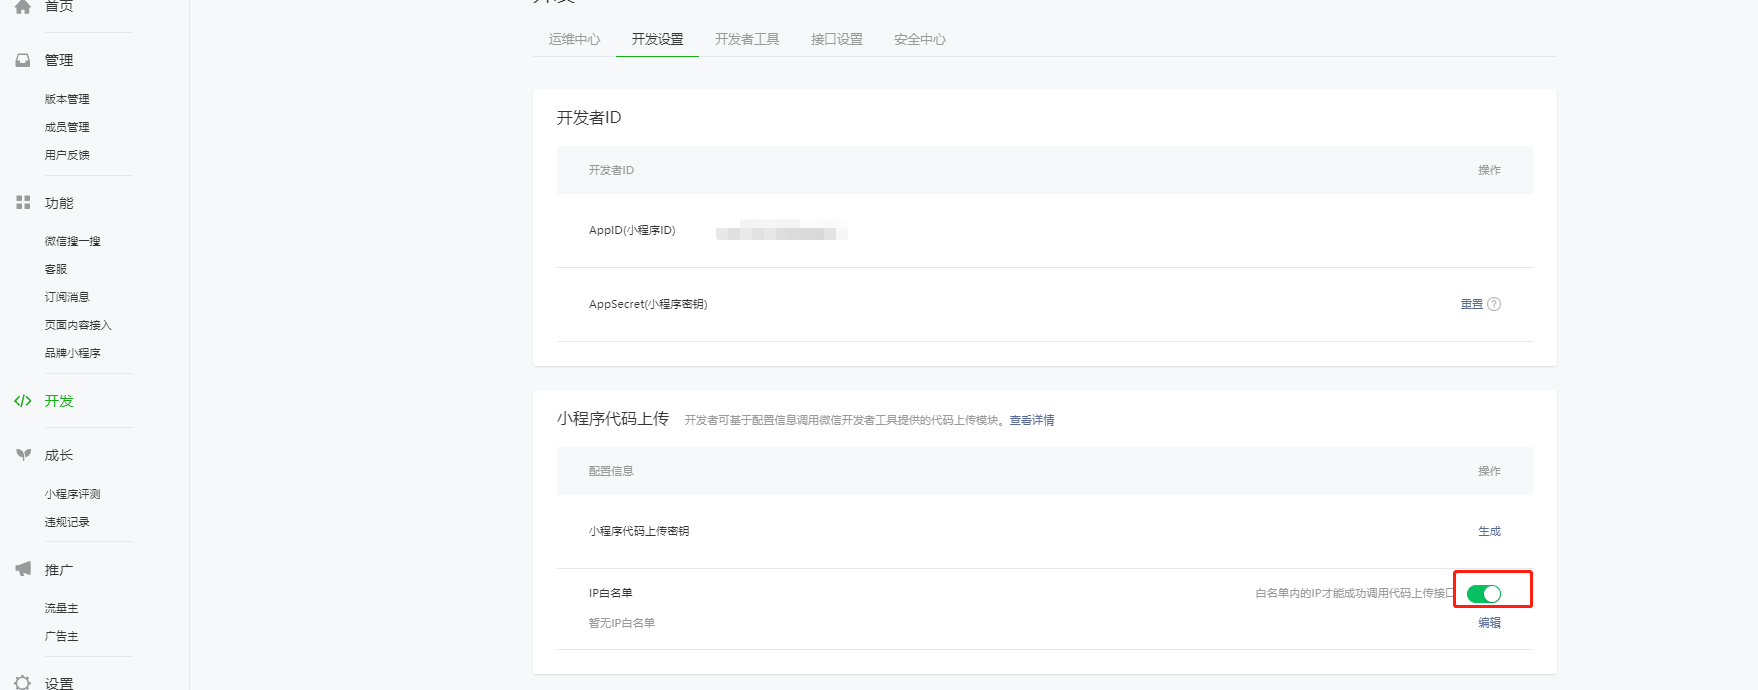Open the 开发者工具 tab

pos(747,39)
